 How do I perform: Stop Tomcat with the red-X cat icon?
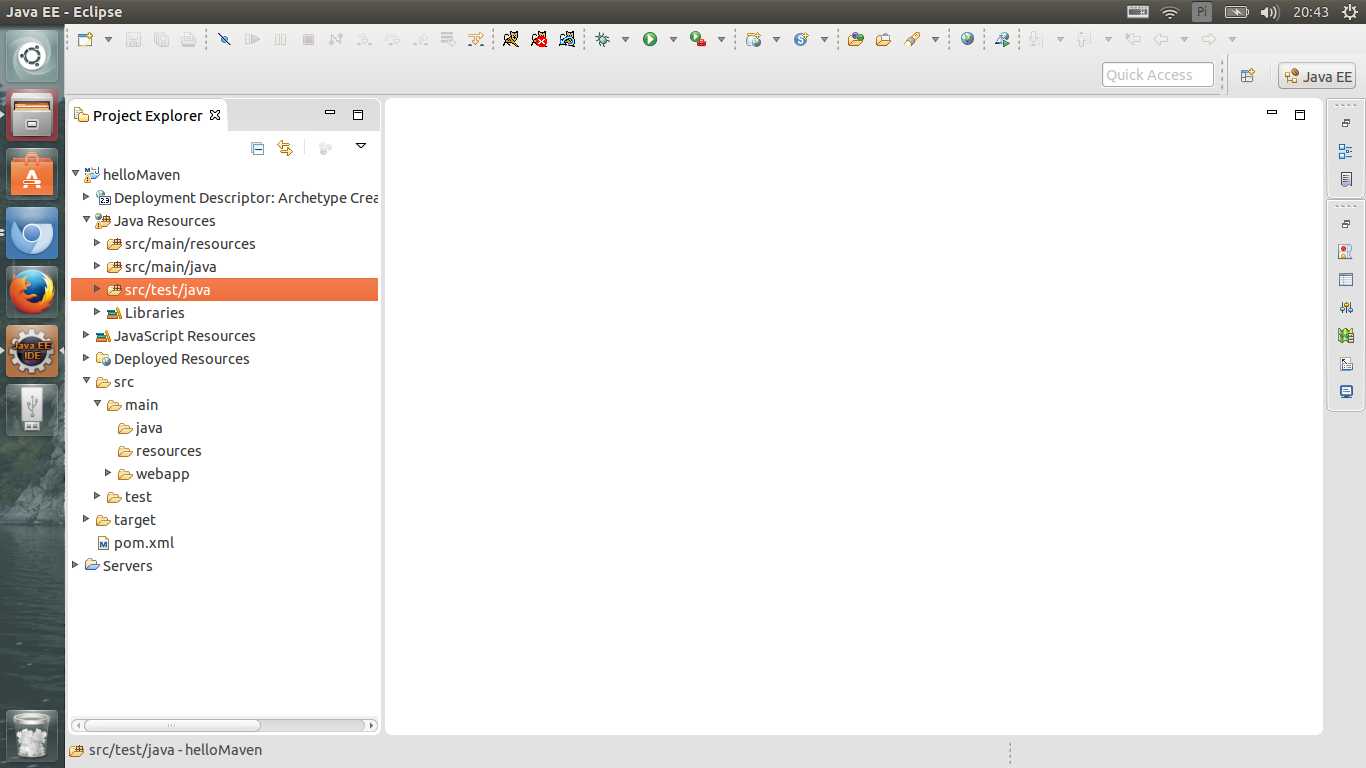click(x=539, y=39)
